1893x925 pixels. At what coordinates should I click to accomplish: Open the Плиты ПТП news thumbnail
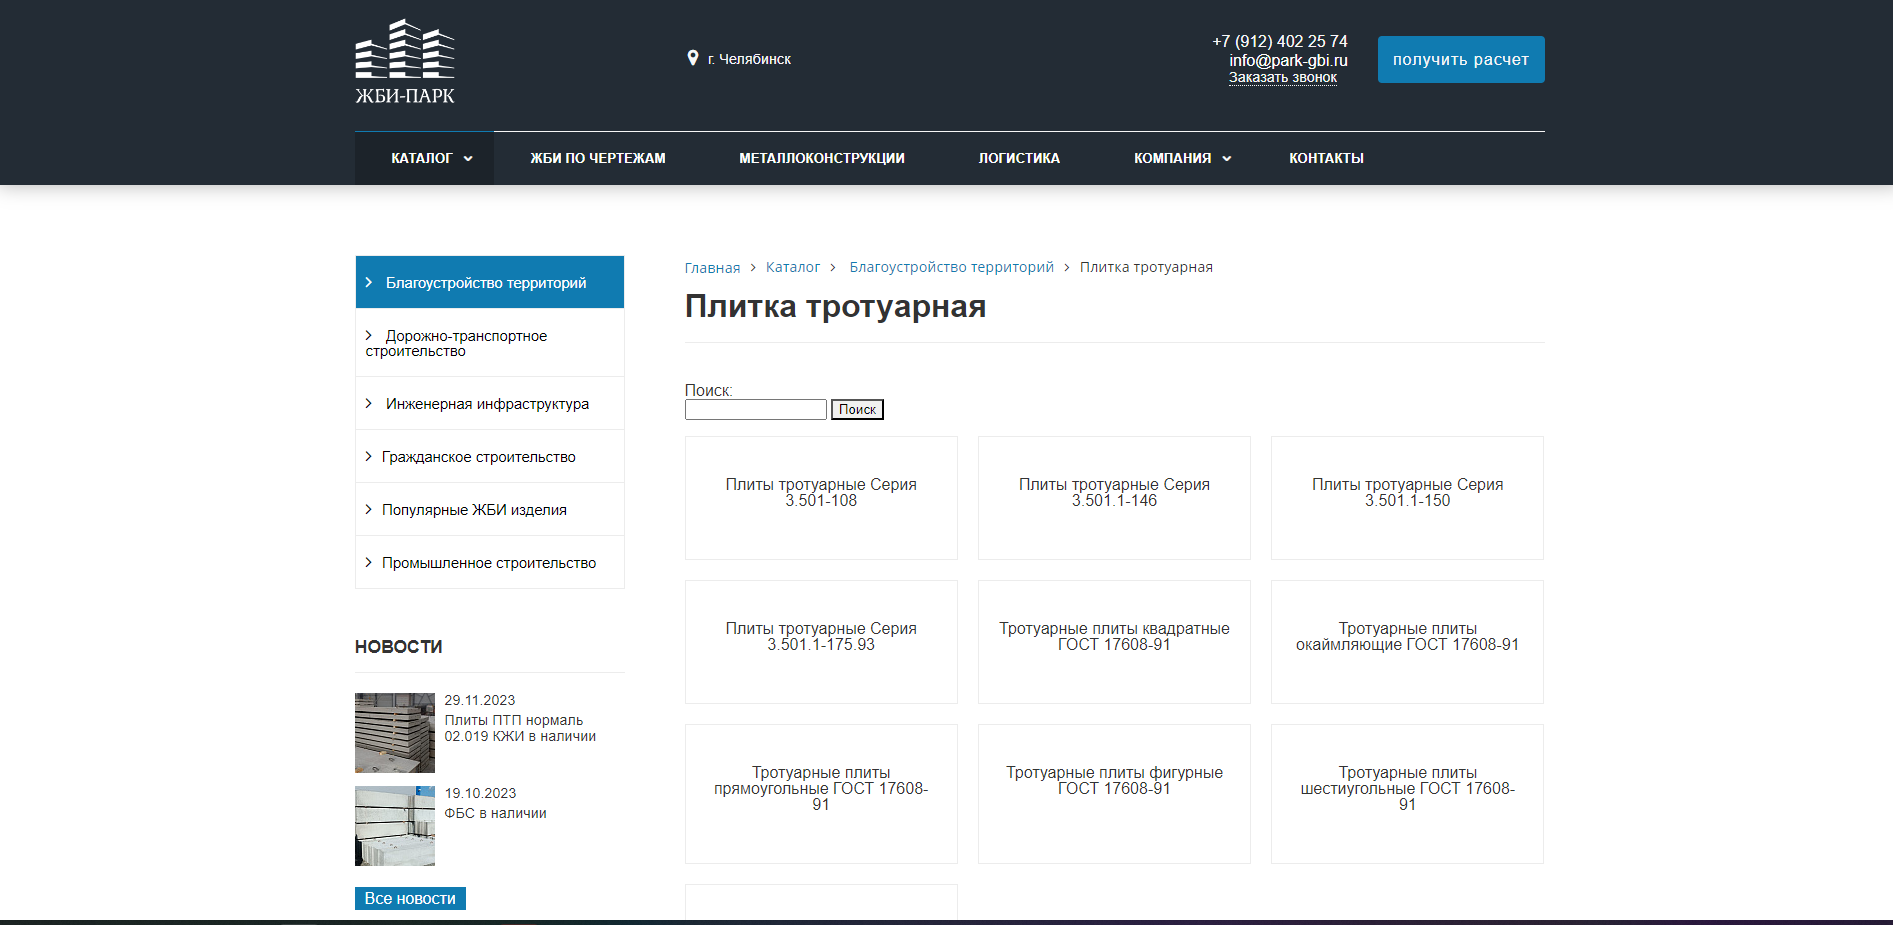pos(394,733)
